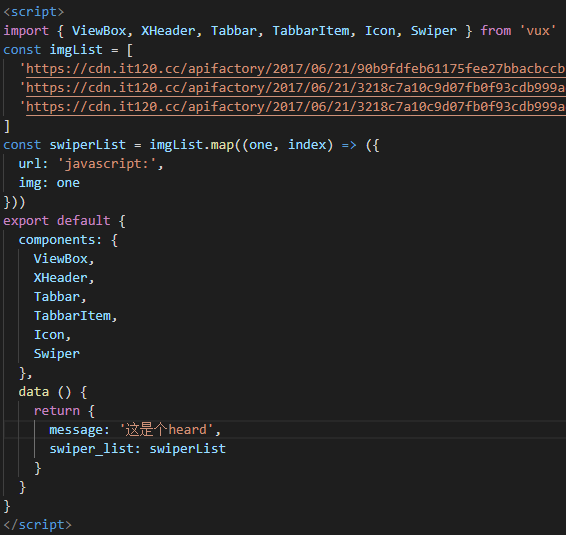The image size is (566, 535).
Task: Click Icon in the import statement
Action: [380, 31]
